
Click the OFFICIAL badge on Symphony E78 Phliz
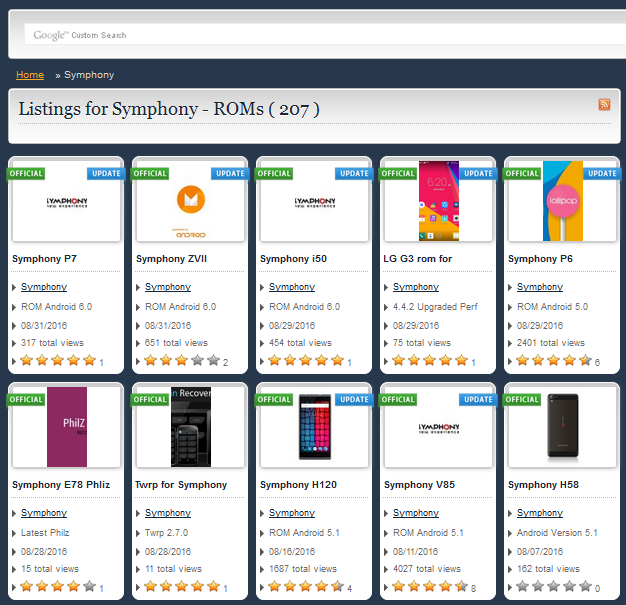26,399
